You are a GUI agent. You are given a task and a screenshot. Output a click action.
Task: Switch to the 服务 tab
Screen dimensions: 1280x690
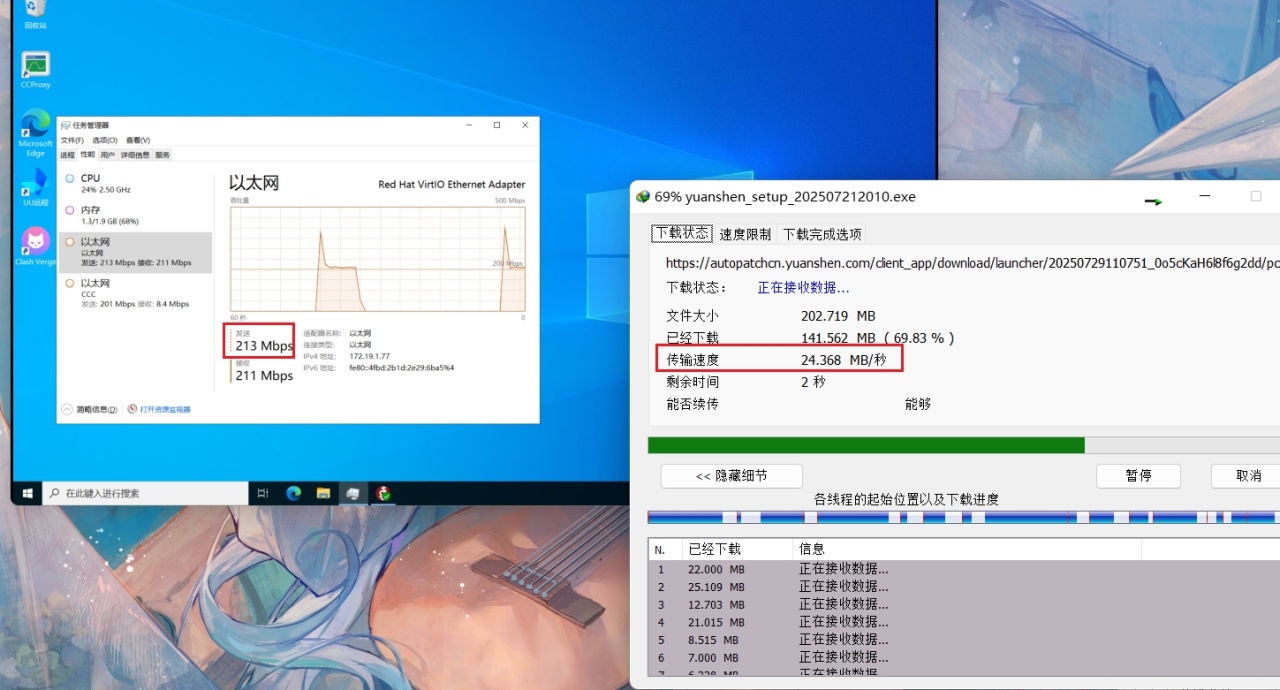coord(162,155)
